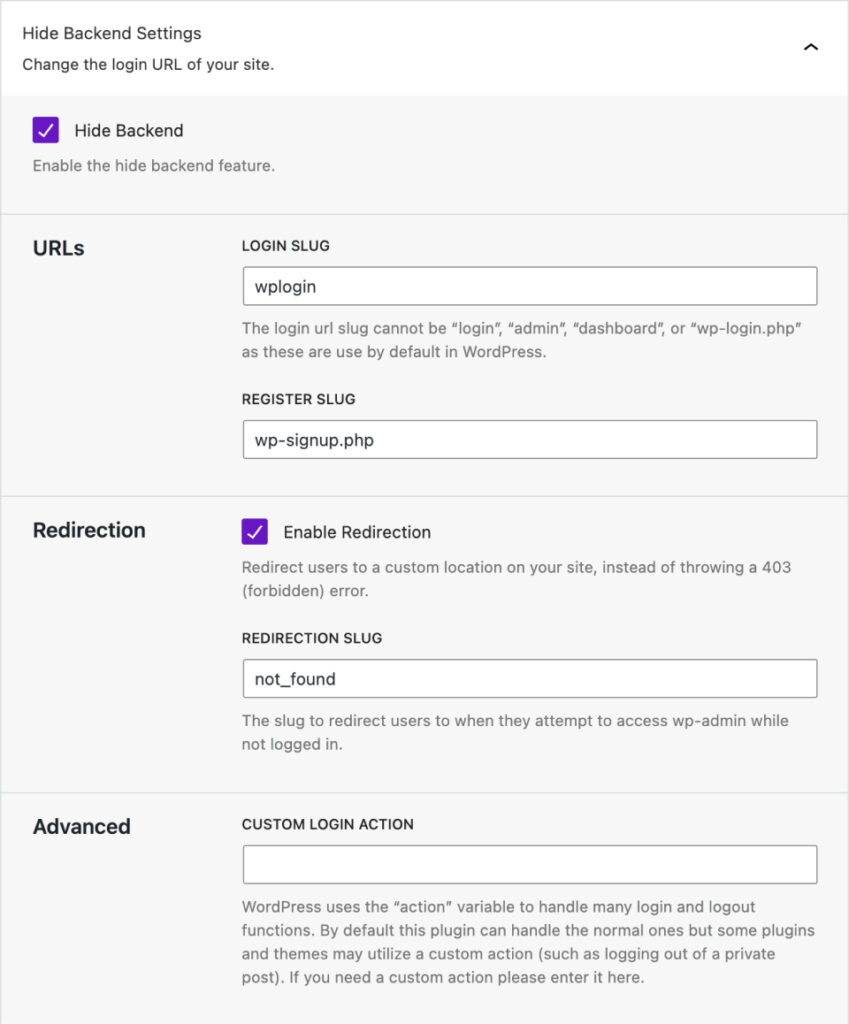Click the Enable Redirection label text
The height and width of the screenshot is (1024, 849).
tap(357, 532)
